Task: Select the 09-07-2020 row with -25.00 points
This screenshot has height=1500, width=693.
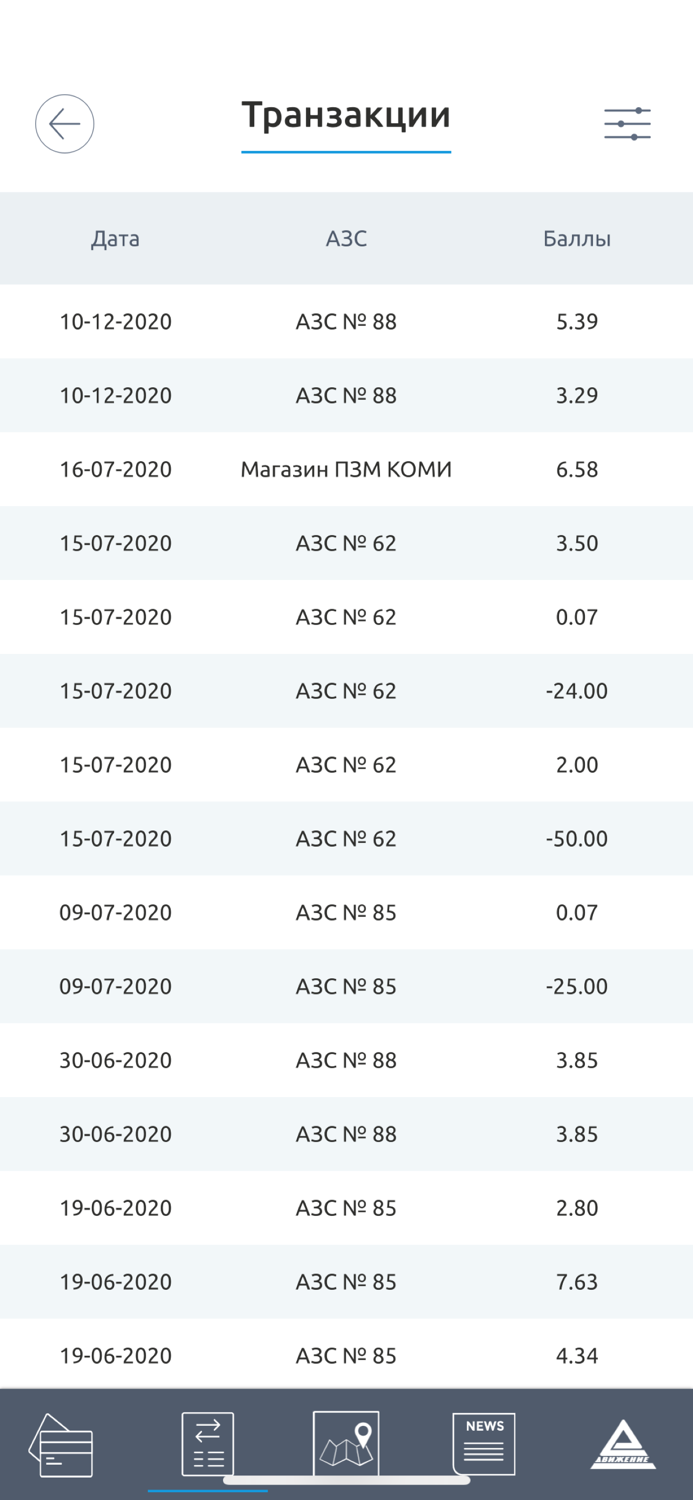Action: (x=346, y=987)
